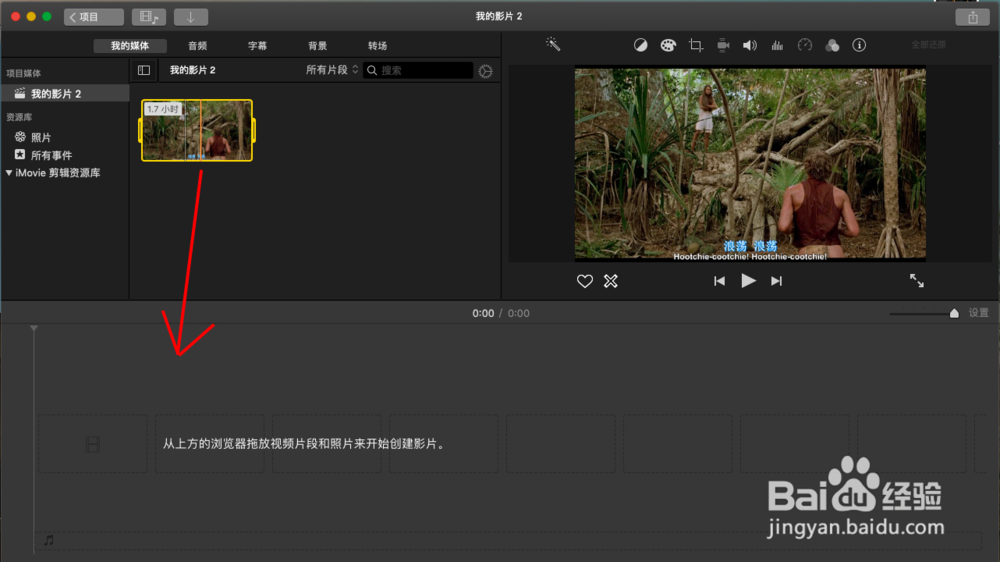The height and width of the screenshot is (562, 1000).
Task: Open the timeline 设置 settings
Action: coord(978,313)
